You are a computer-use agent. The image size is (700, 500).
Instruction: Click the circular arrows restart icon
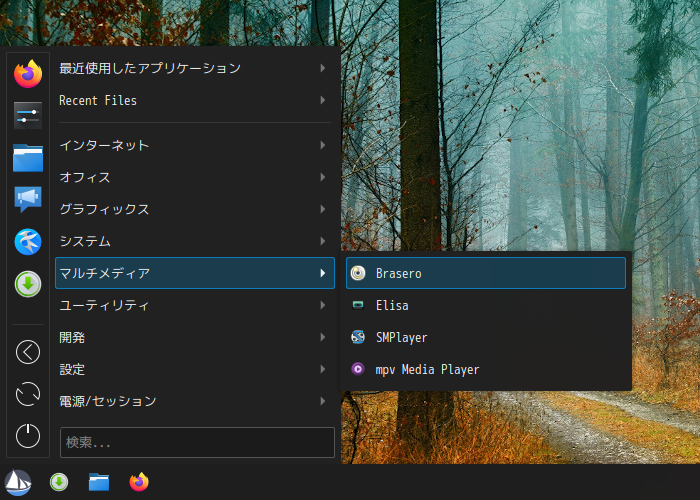tap(28, 394)
